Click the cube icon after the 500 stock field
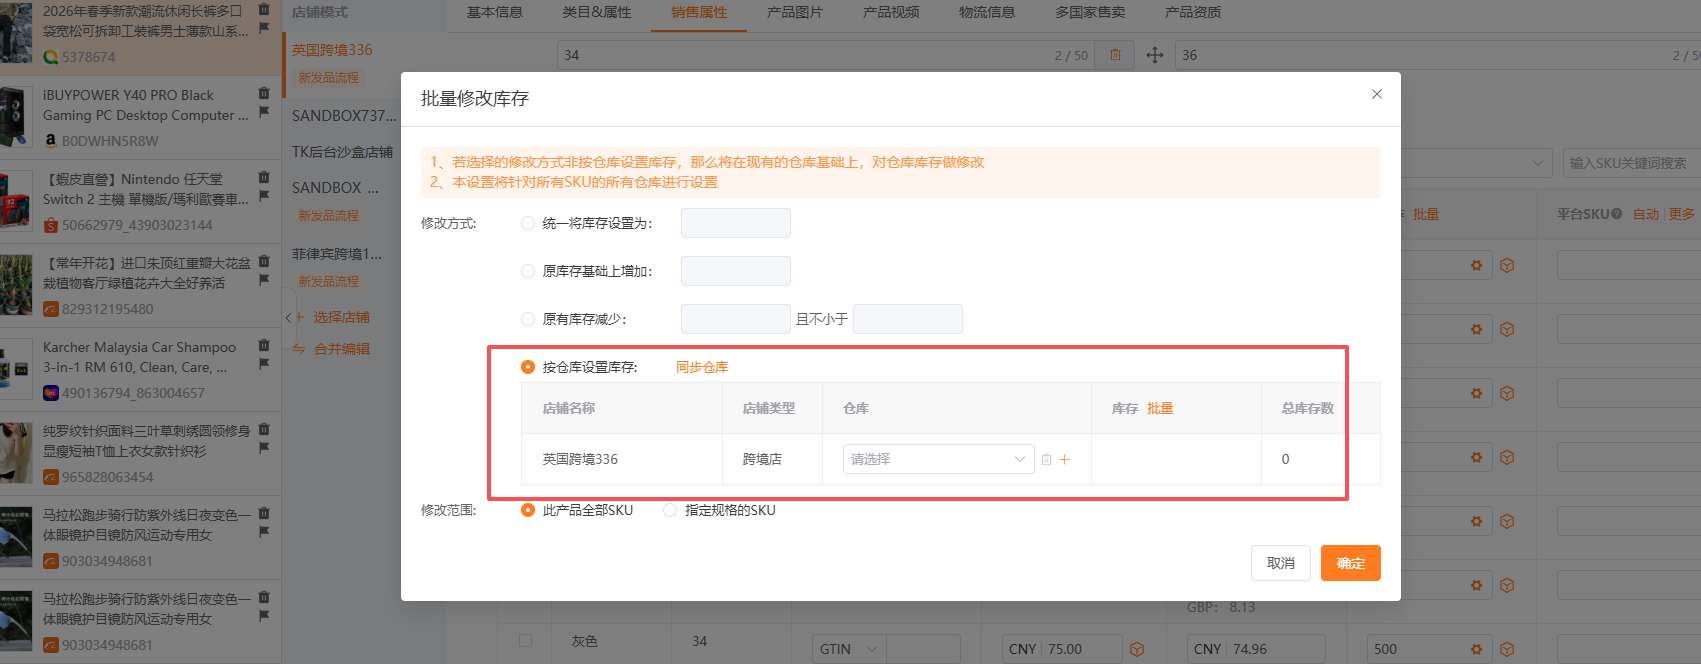This screenshot has height=664, width=1701. [1507, 649]
